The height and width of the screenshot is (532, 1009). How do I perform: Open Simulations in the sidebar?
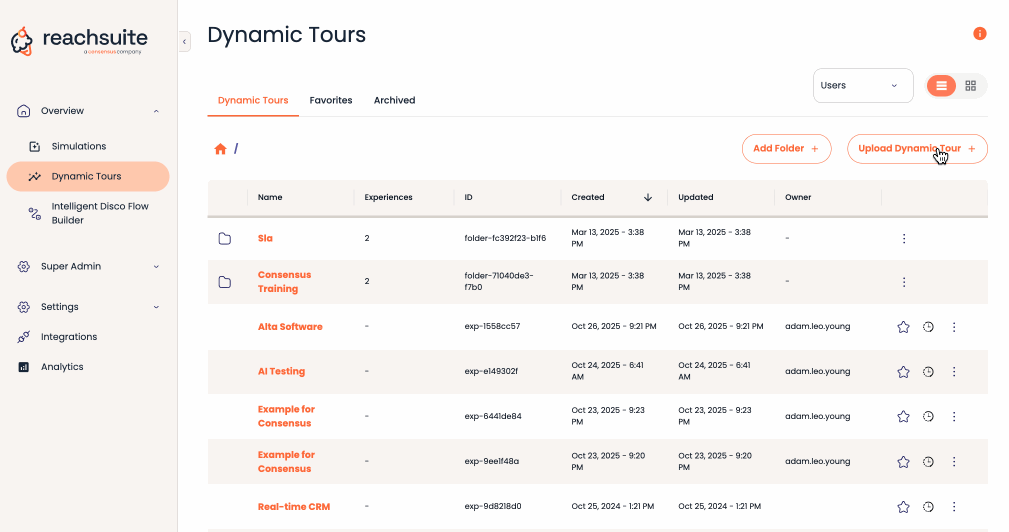pyautogui.click(x=78, y=146)
